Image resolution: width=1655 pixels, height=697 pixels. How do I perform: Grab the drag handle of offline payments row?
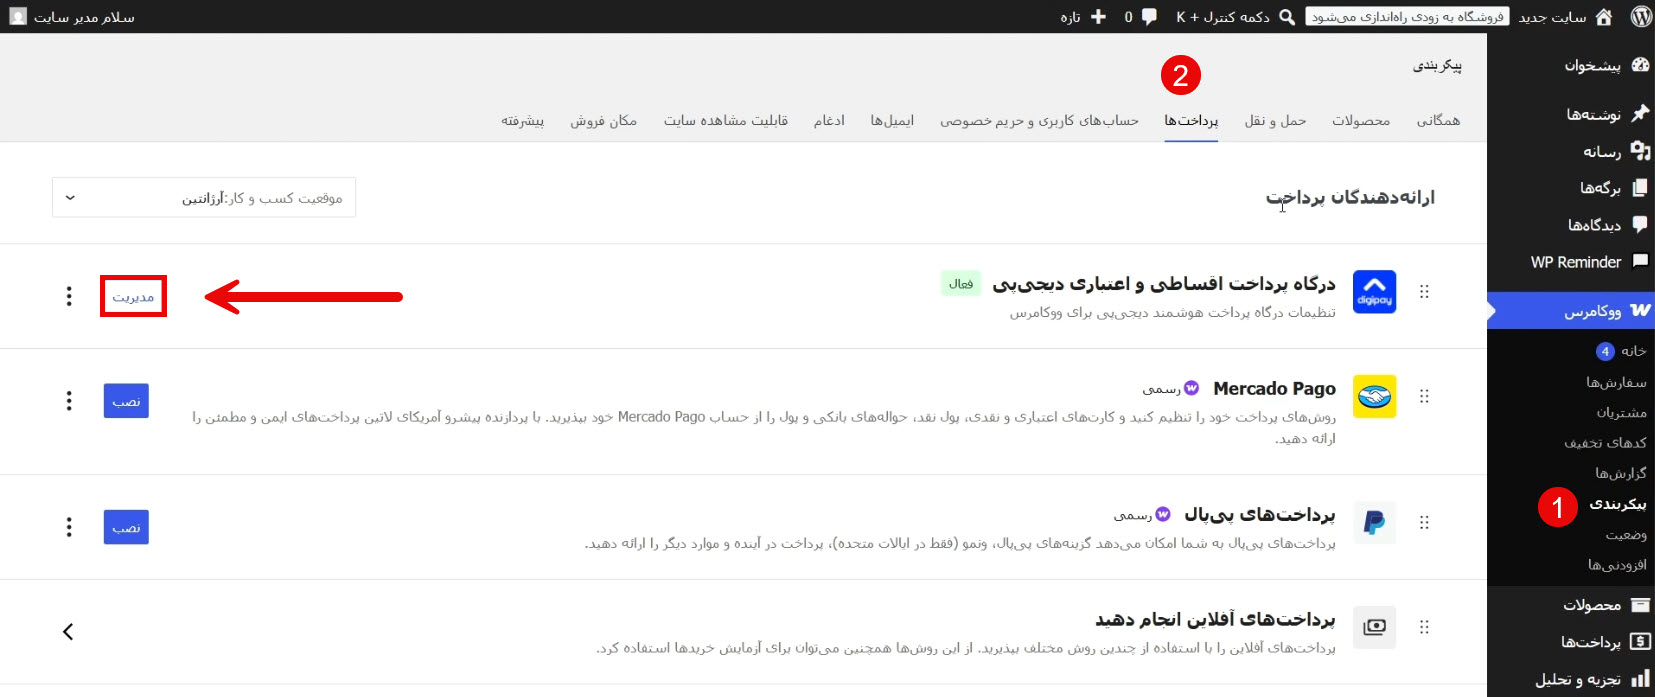(1424, 627)
